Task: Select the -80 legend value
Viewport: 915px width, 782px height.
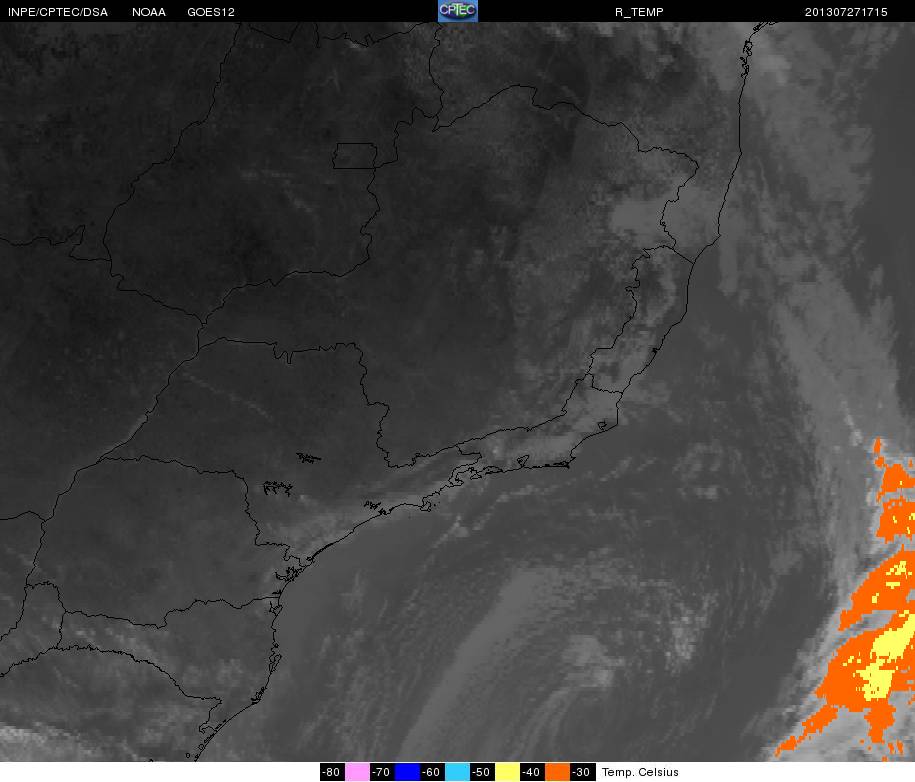Action: pyautogui.click(x=332, y=772)
